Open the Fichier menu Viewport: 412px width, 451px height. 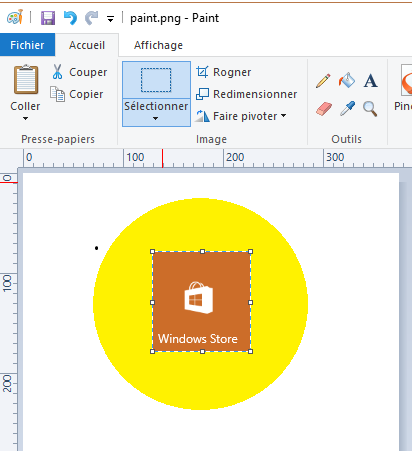(x=27, y=45)
